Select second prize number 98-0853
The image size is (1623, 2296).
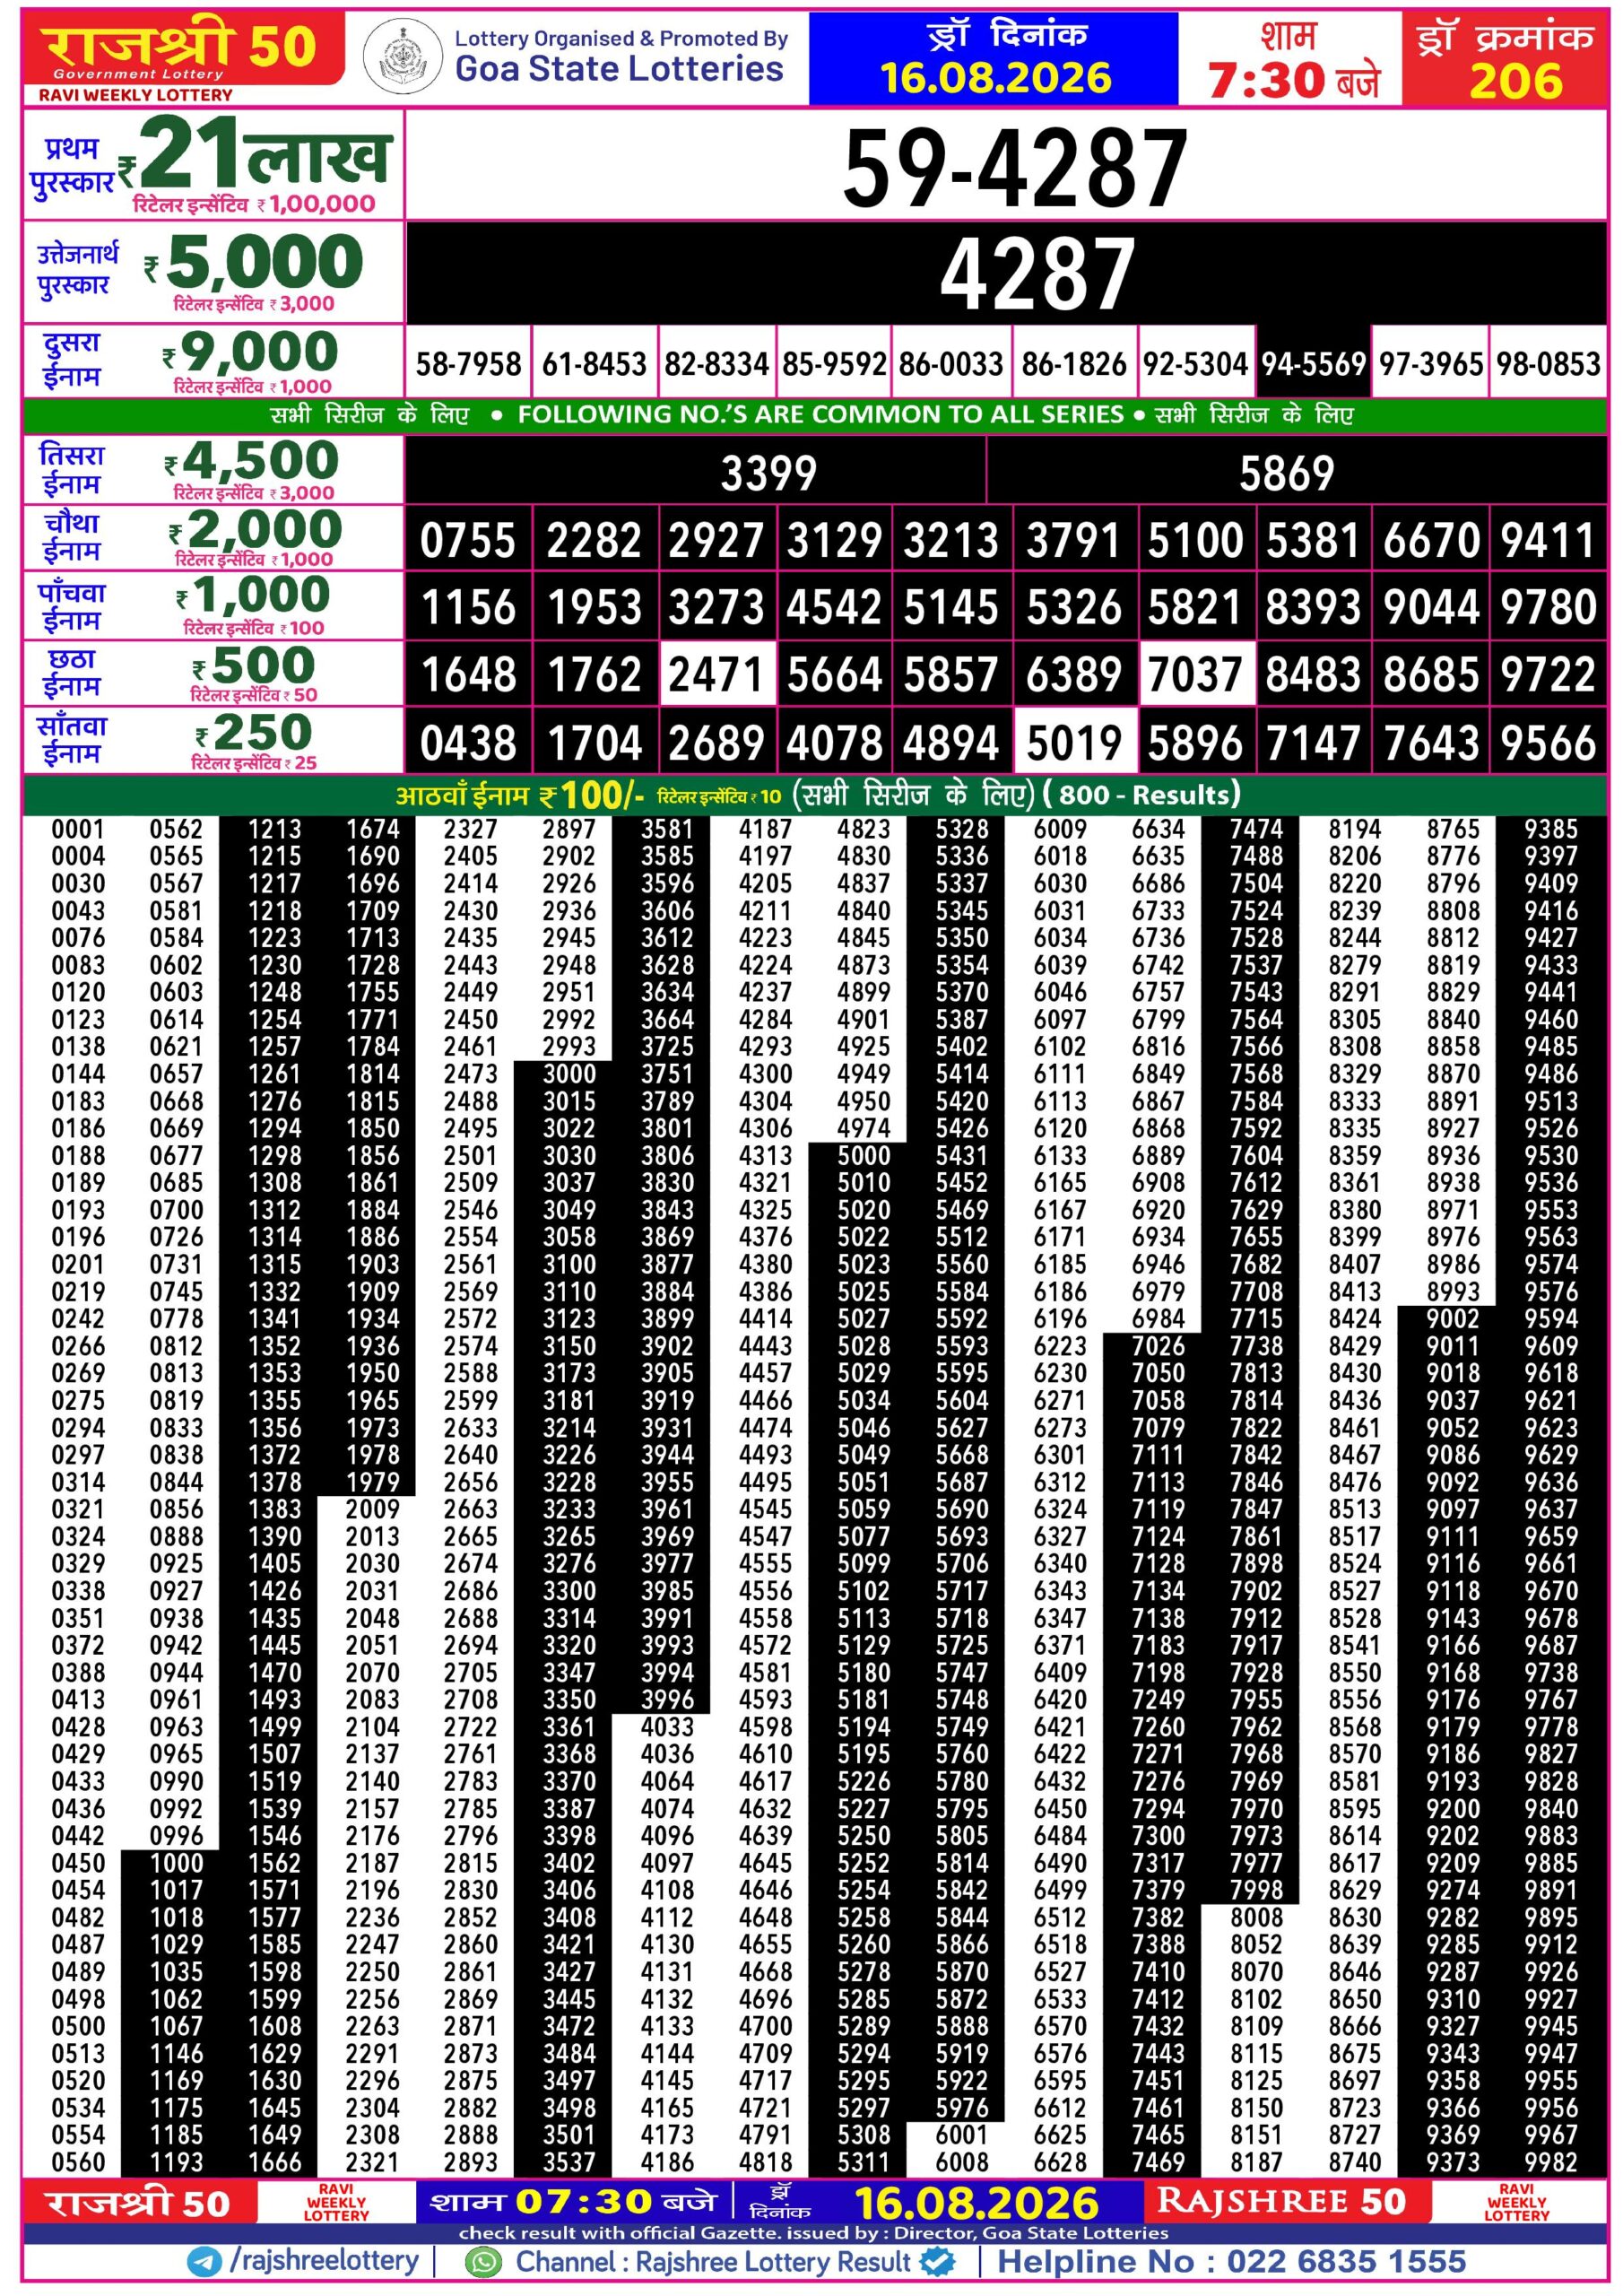pyautogui.click(x=1549, y=363)
